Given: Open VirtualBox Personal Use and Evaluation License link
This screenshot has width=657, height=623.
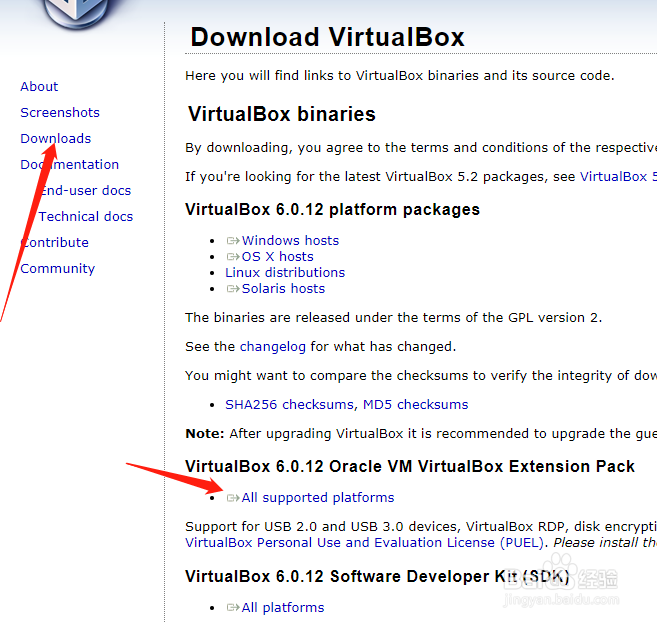Looking at the screenshot, I should [365, 543].
